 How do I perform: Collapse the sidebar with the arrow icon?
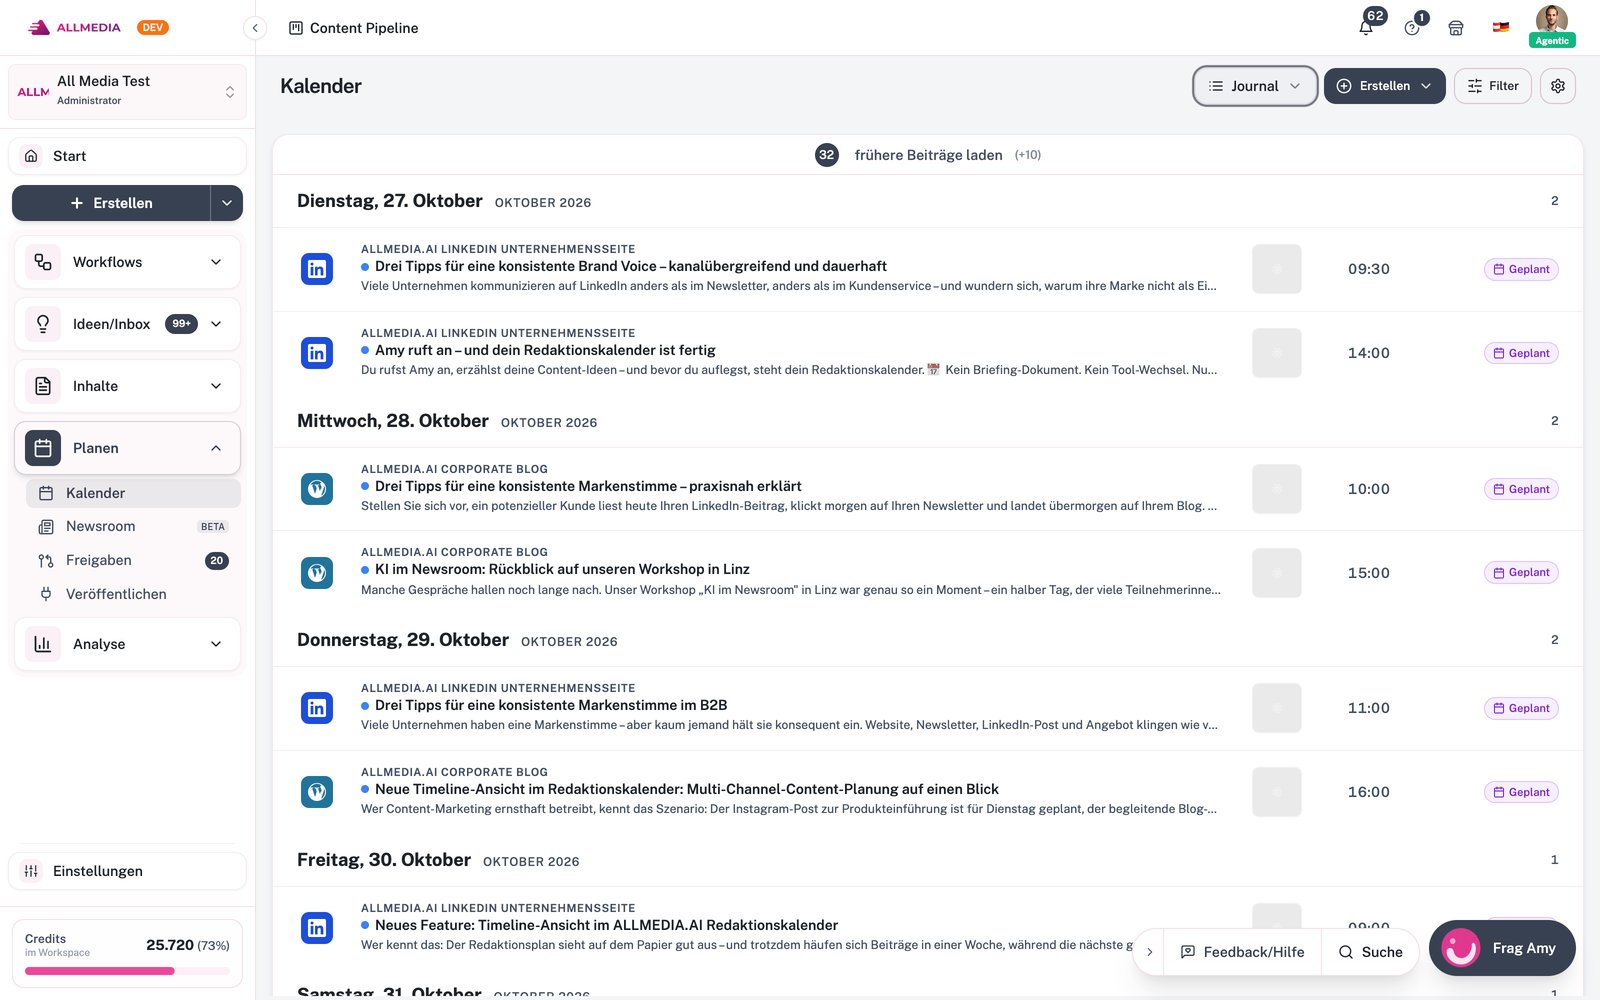(255, 28)
